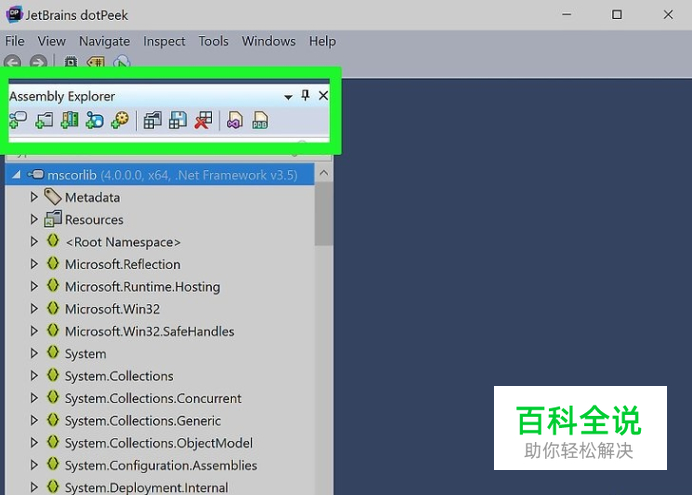Select System.Deployment.Internal label
The height and width of the screenshot is (495, 692).
coord(147,488)
